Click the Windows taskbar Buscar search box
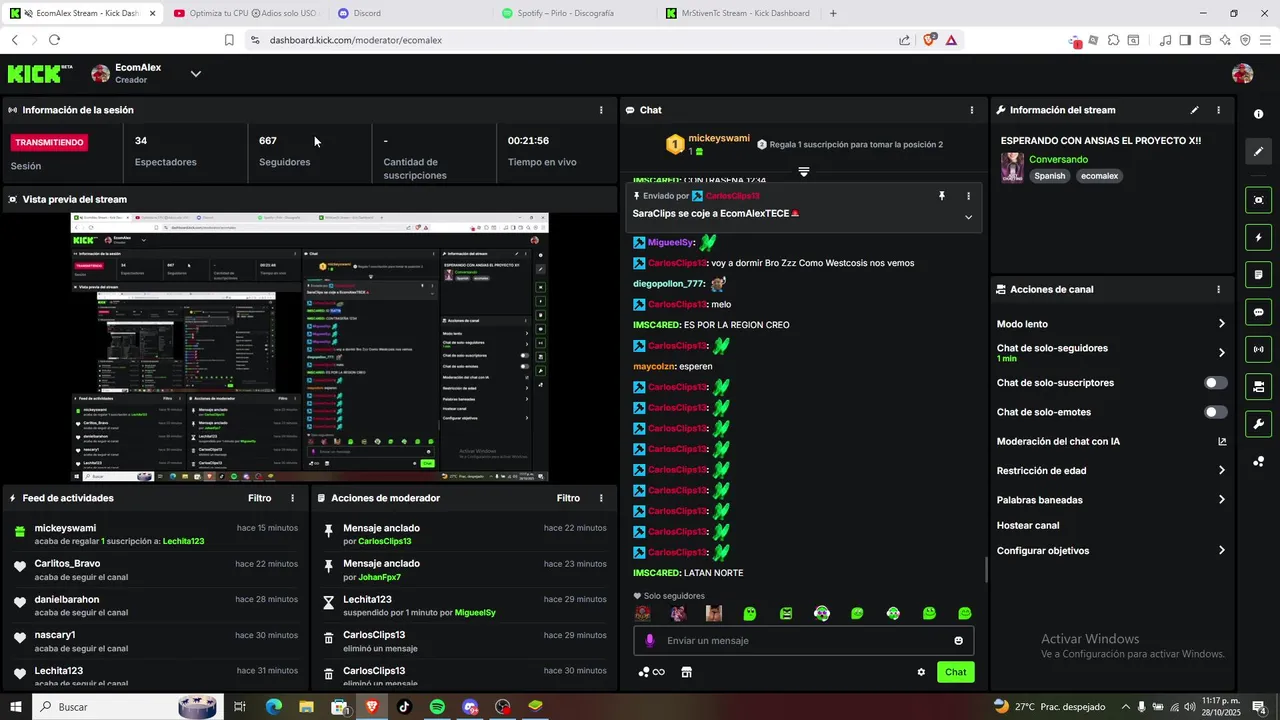This screenshot has width=1280, height=720. click(128, 707)
